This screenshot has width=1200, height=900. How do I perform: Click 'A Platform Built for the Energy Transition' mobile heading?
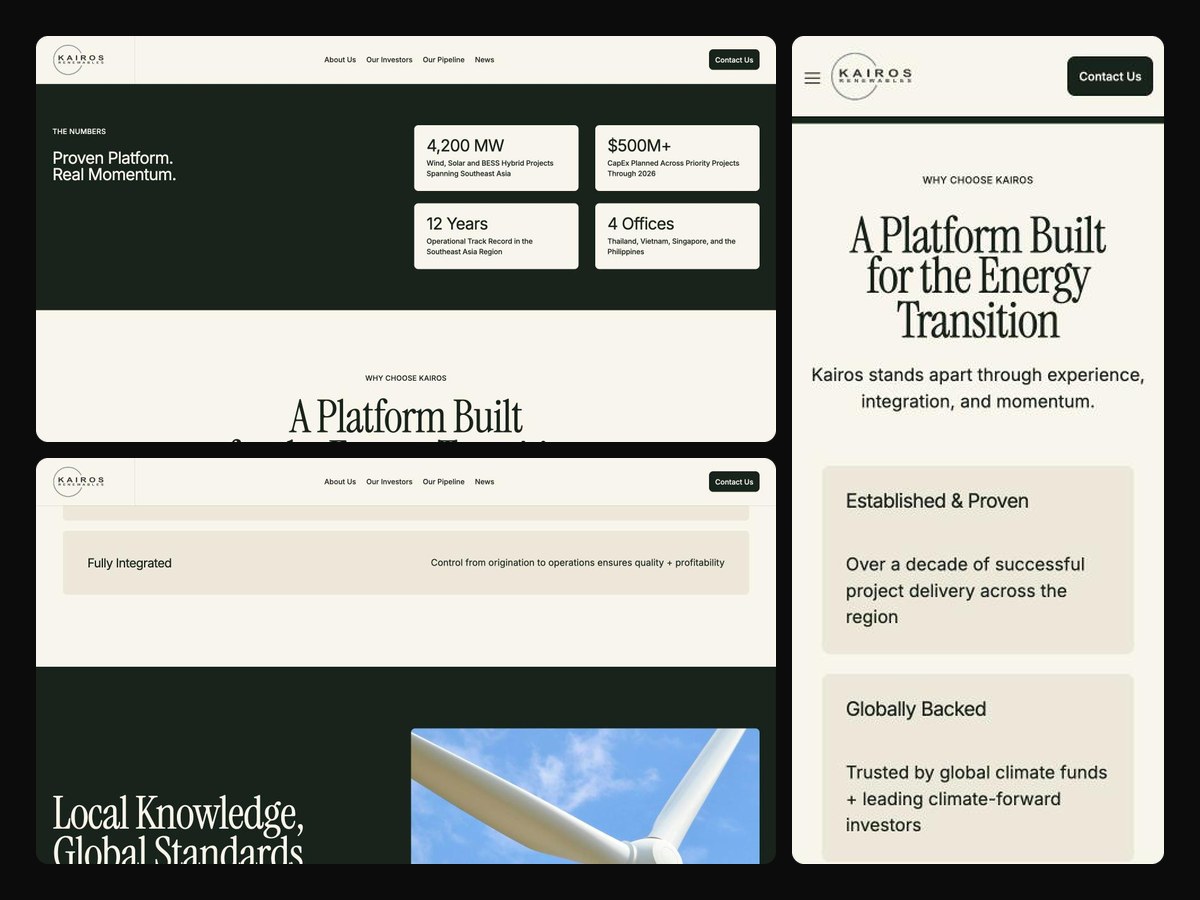pos(978,278)
